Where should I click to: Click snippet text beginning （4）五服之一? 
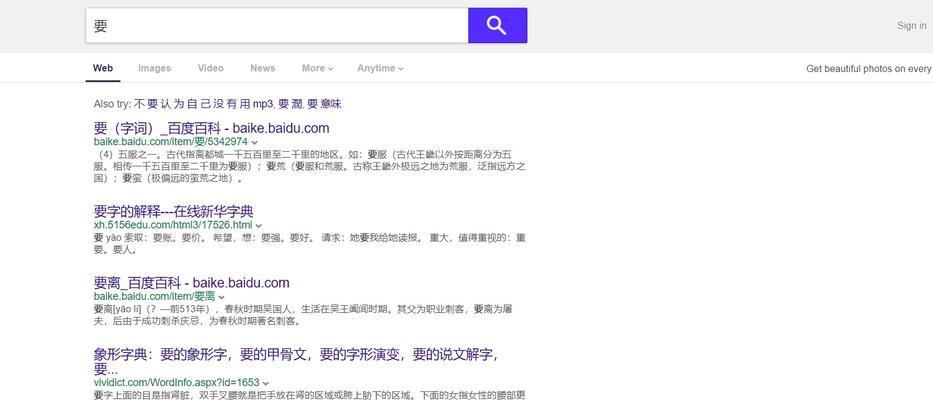[x=309, y=166]
